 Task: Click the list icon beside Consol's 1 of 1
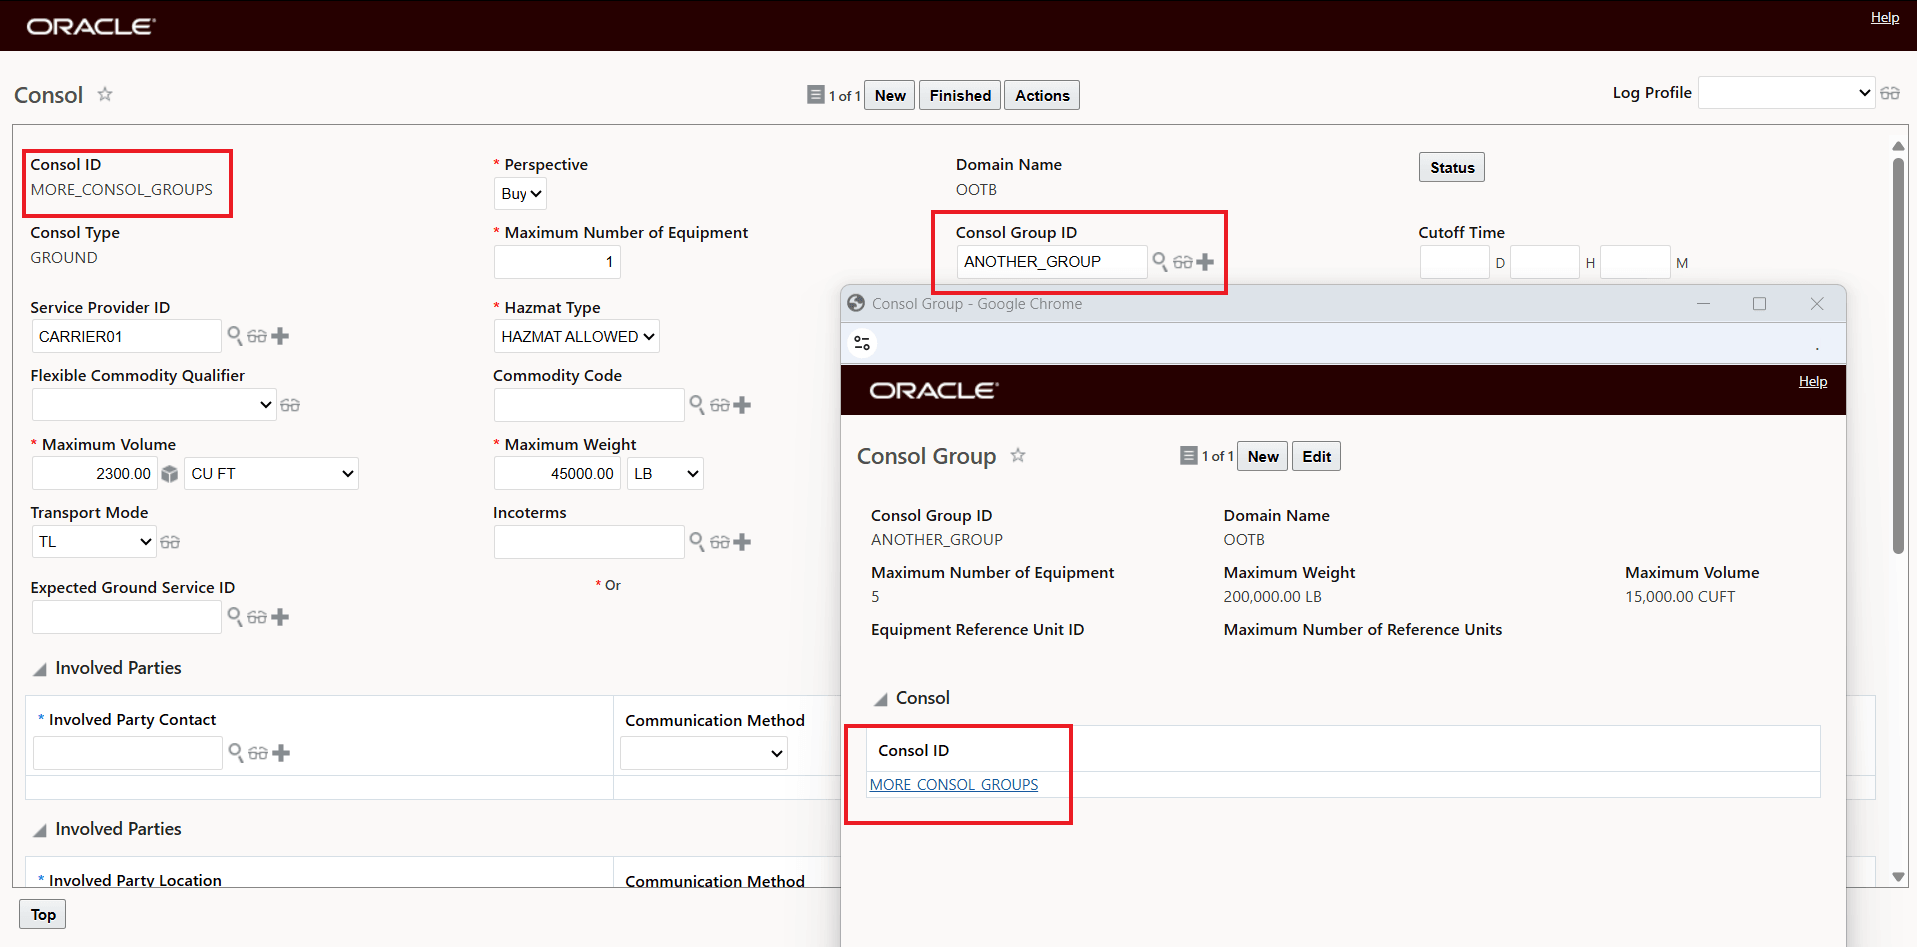pyautogui.click(x=816, y=95)
